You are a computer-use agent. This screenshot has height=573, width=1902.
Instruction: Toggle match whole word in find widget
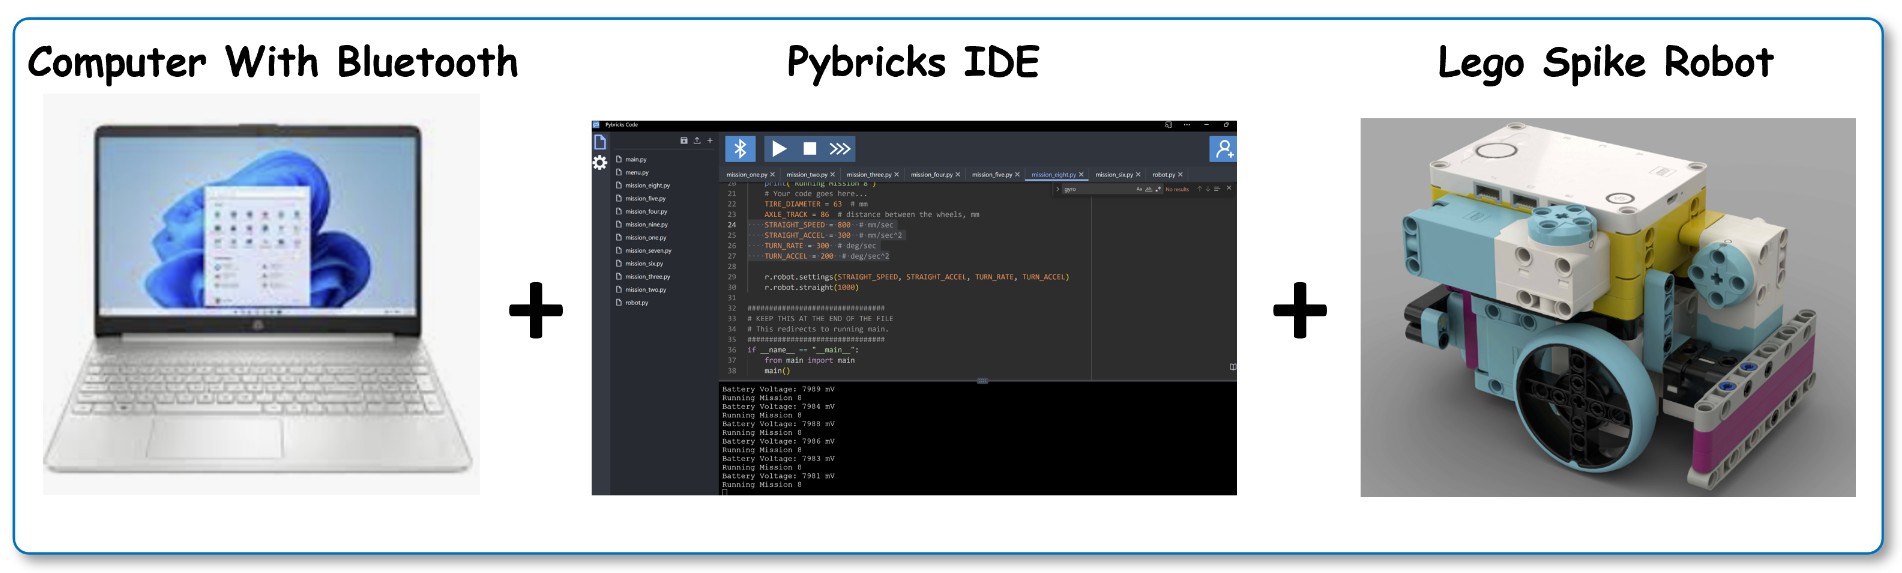[1148, 189]
